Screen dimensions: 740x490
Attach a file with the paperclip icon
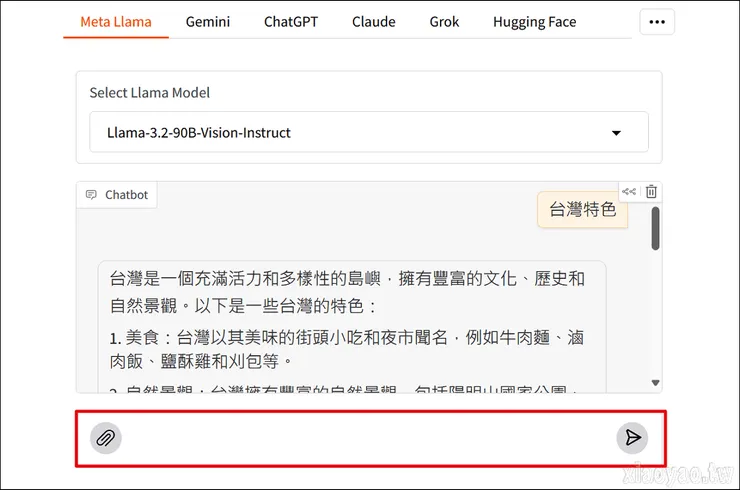pyautogui.click(x=106, y=438)
